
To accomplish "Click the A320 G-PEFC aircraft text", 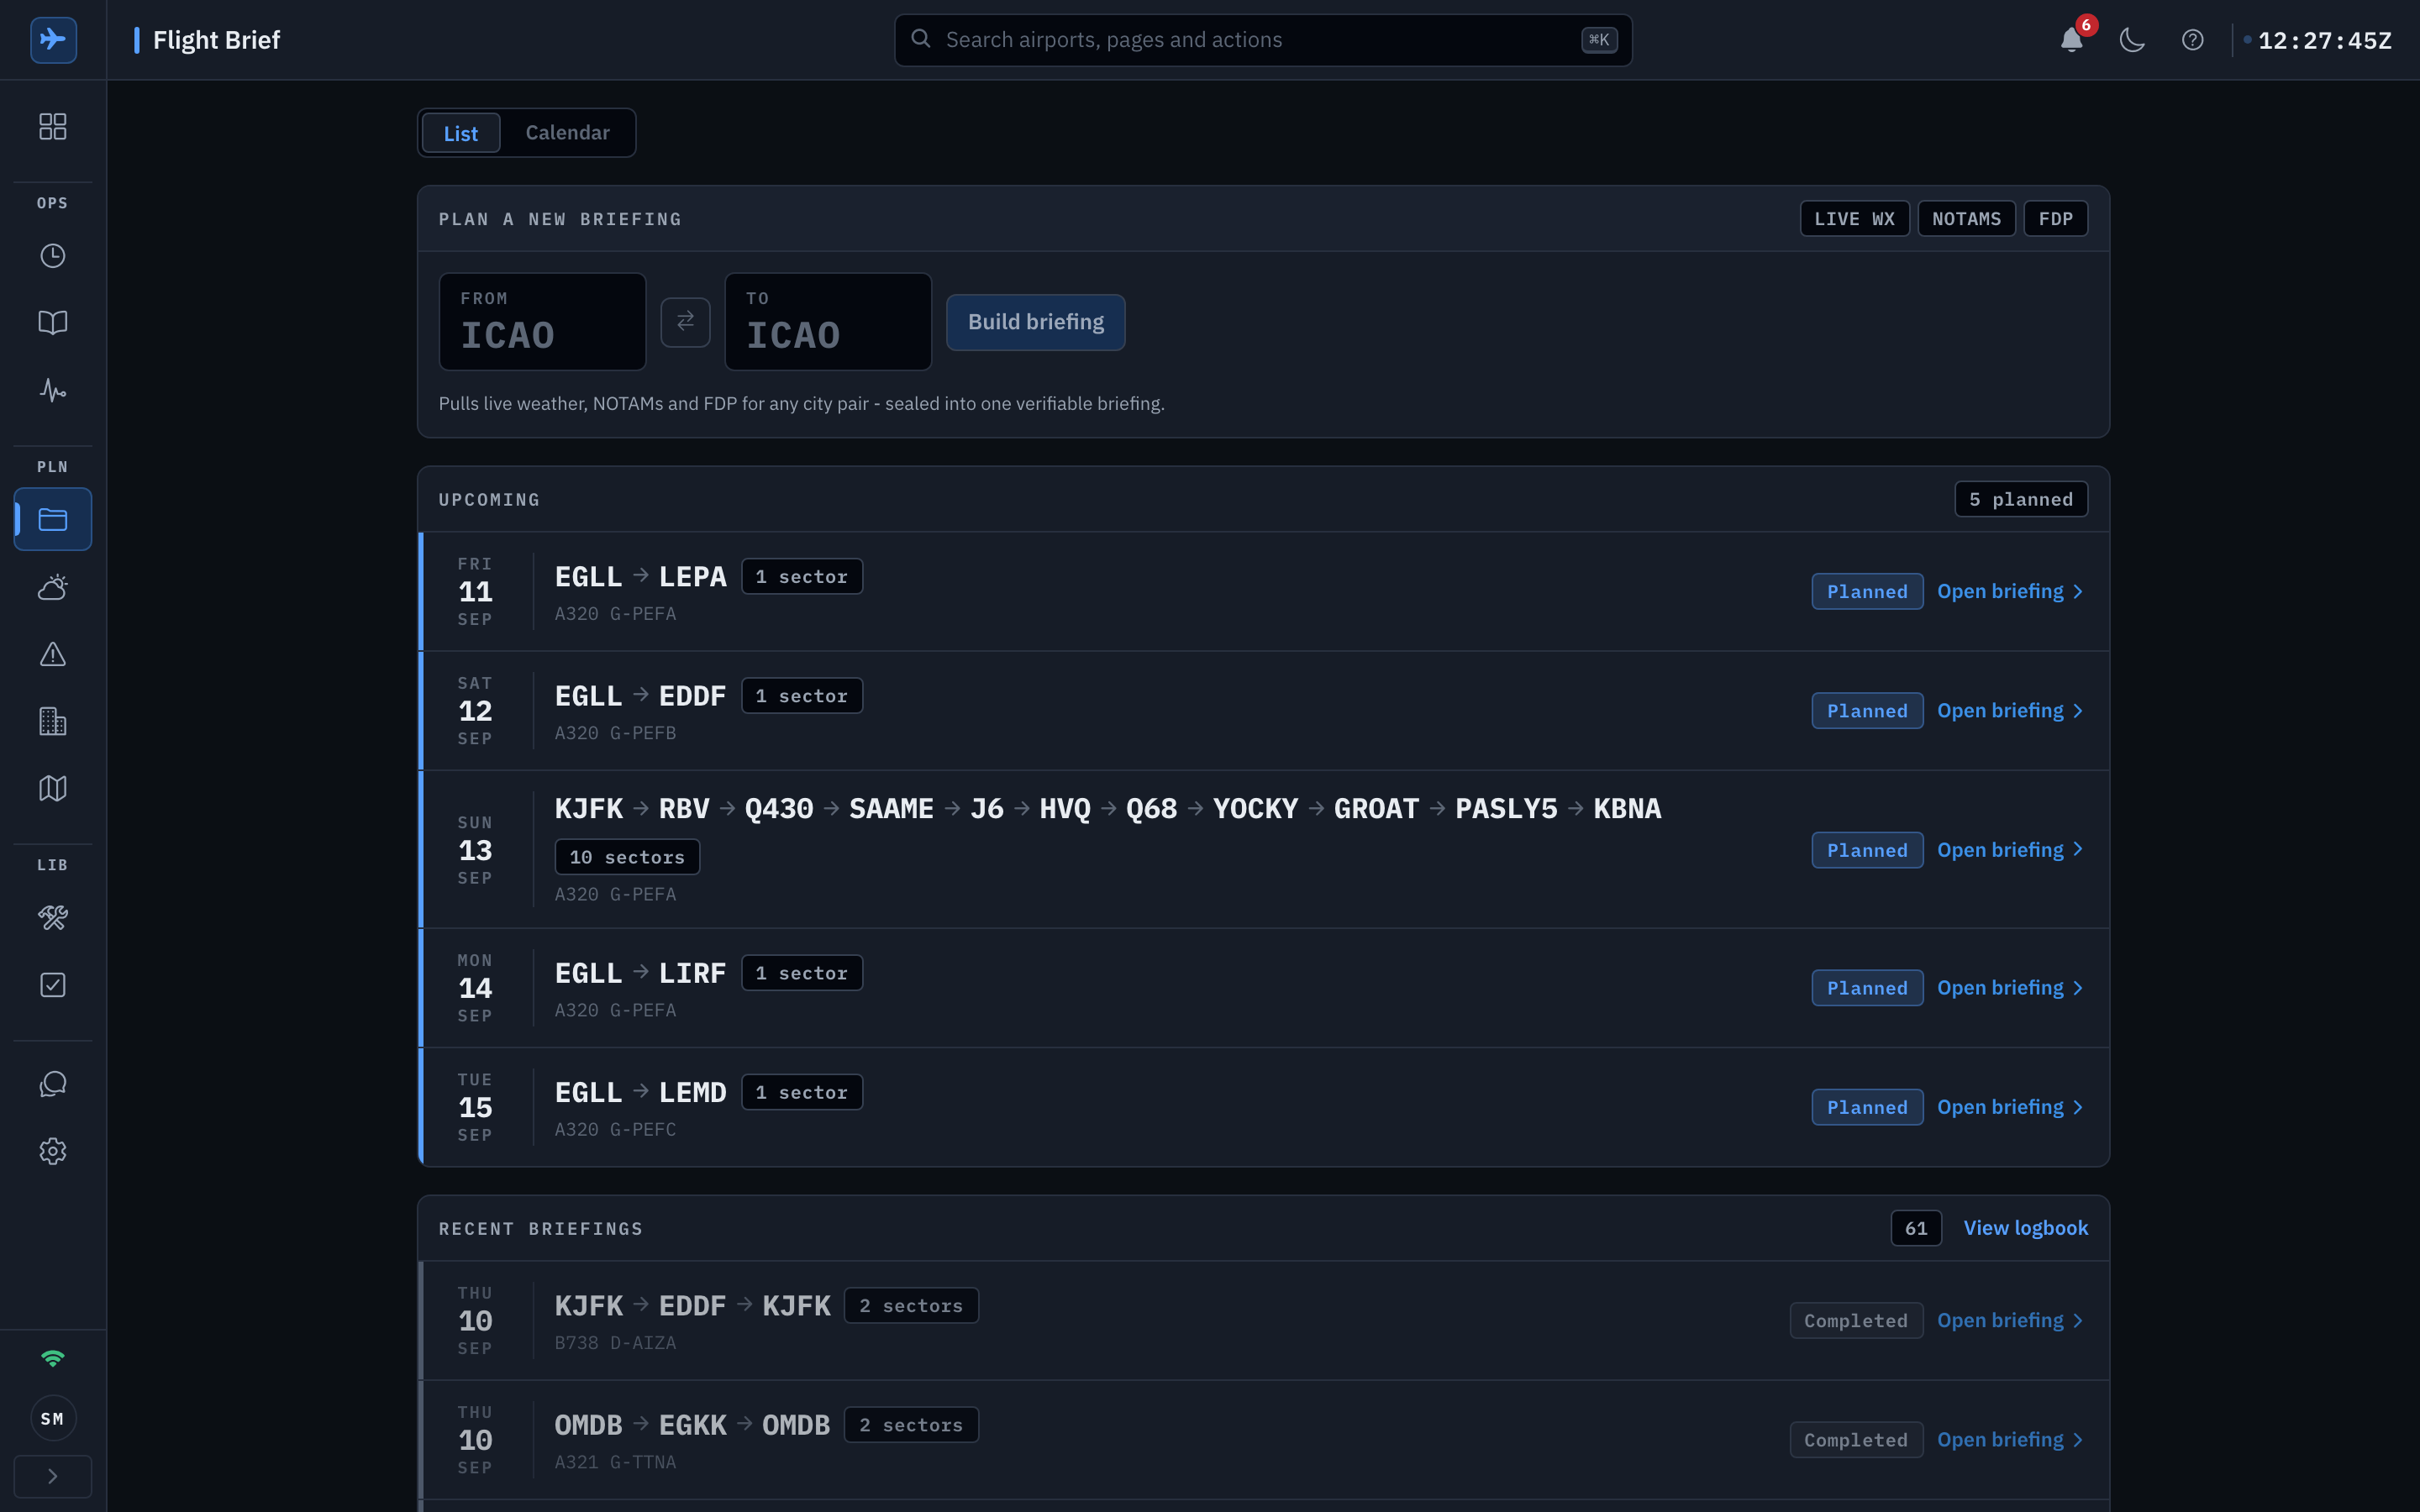I will 615,1129.
